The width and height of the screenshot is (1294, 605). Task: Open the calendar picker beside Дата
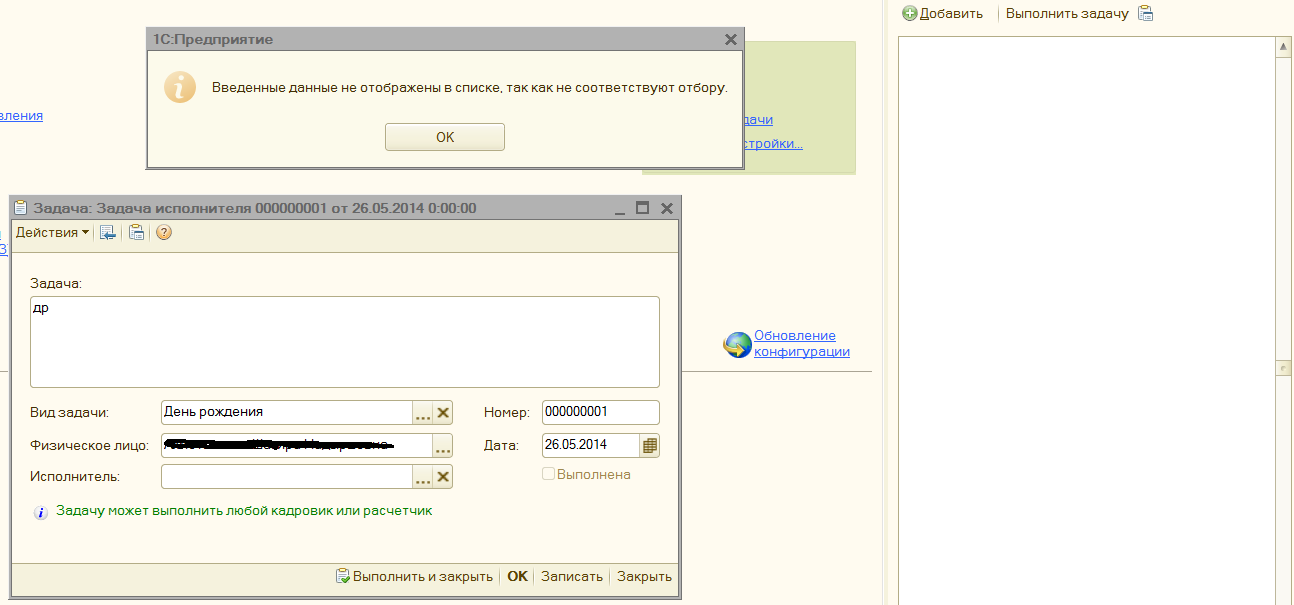[x=650, y=445]
